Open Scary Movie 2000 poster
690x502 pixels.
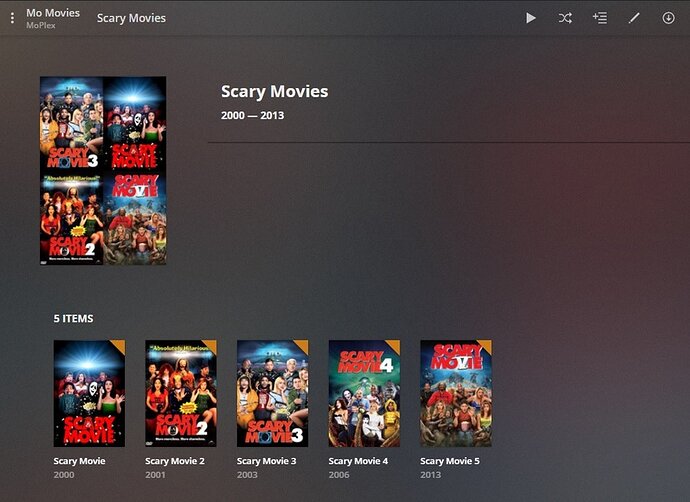tap(89, 393)
